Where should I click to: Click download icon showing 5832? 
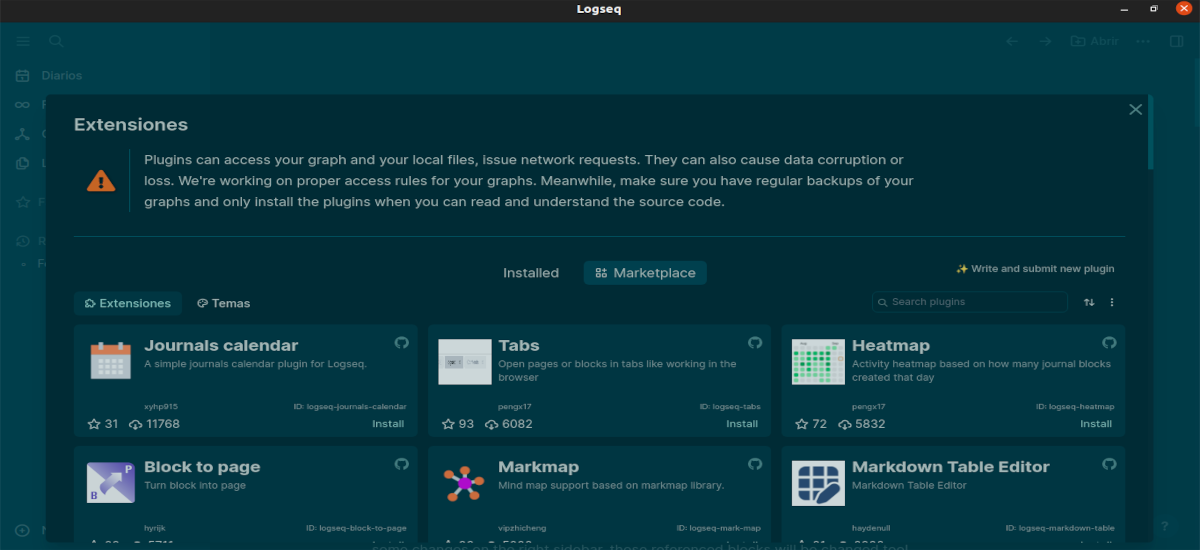point(845,424)
